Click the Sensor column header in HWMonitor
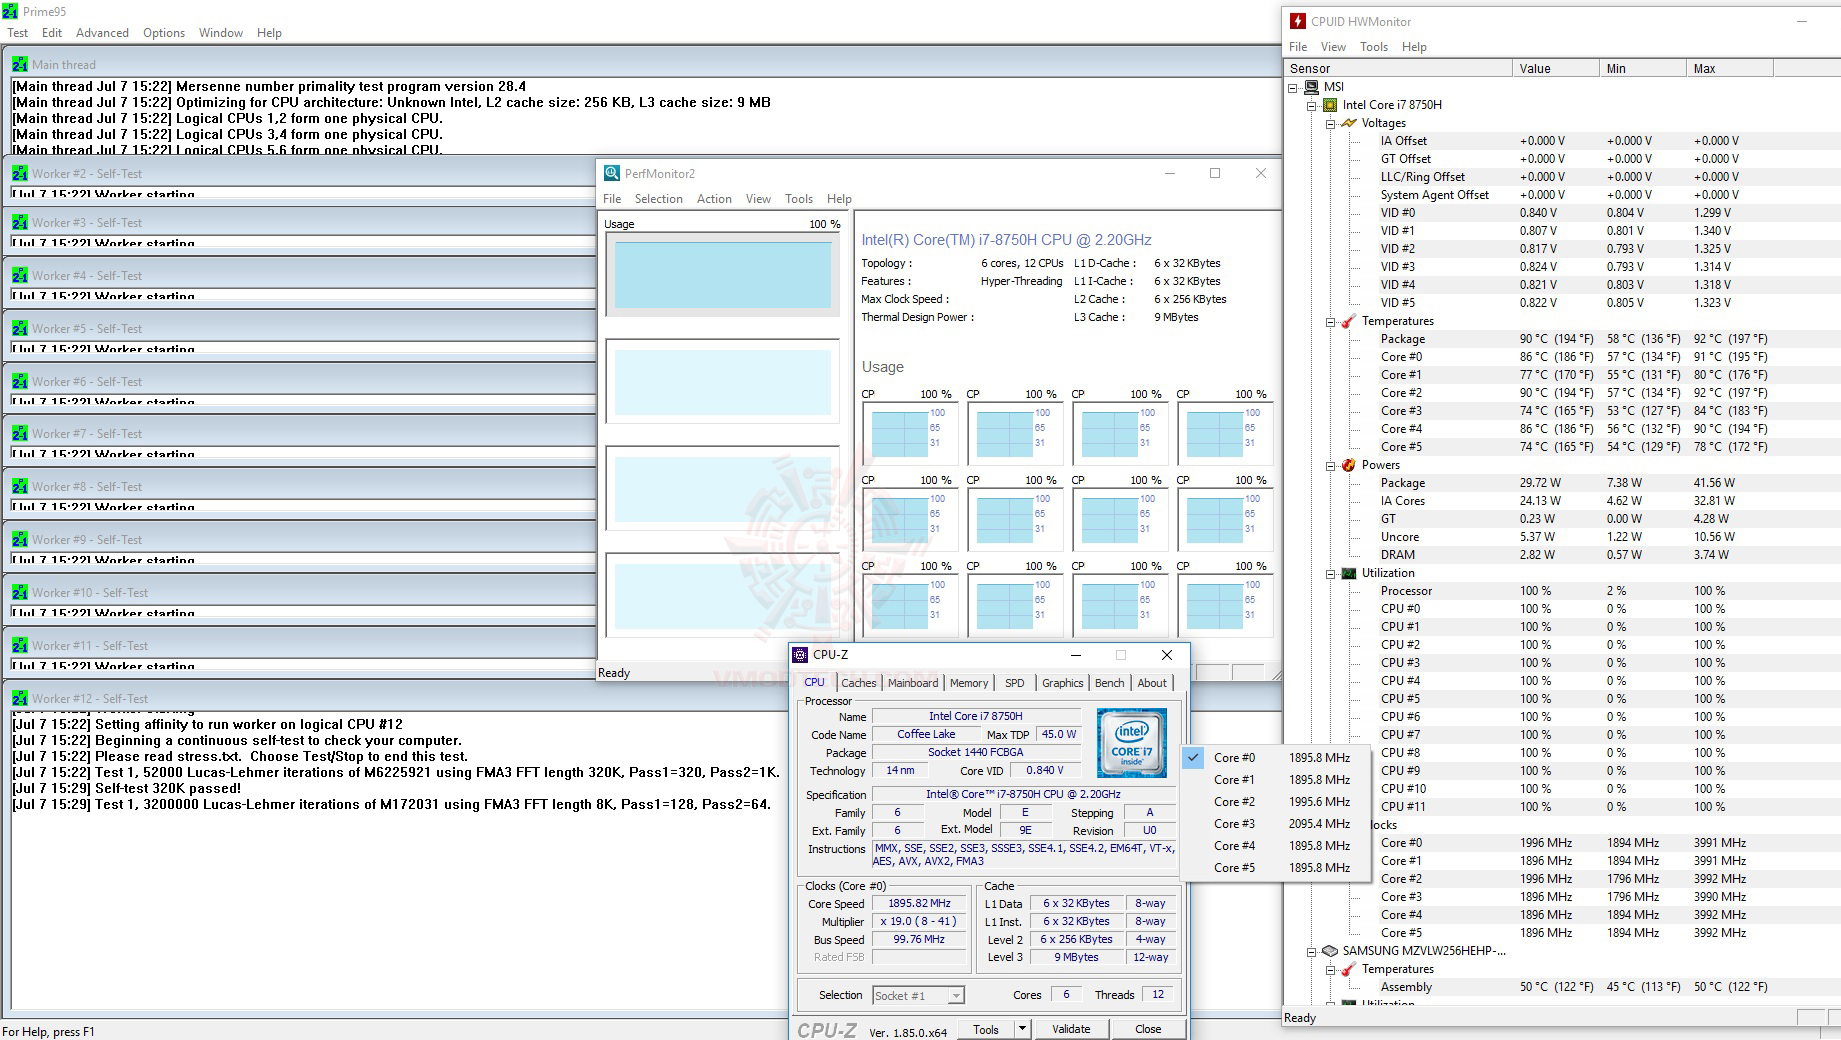 tap(1398, 69)
